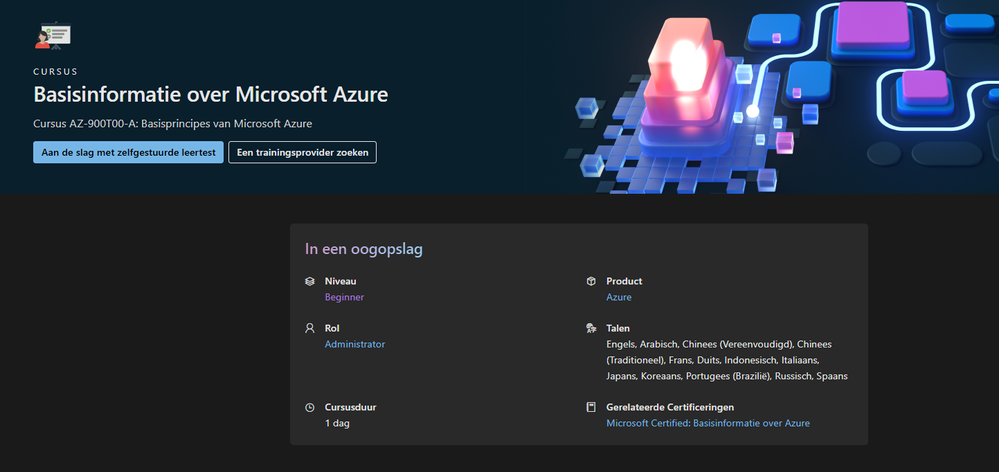
Task: Click the Cursusduur clock icon
Action: 310,407
